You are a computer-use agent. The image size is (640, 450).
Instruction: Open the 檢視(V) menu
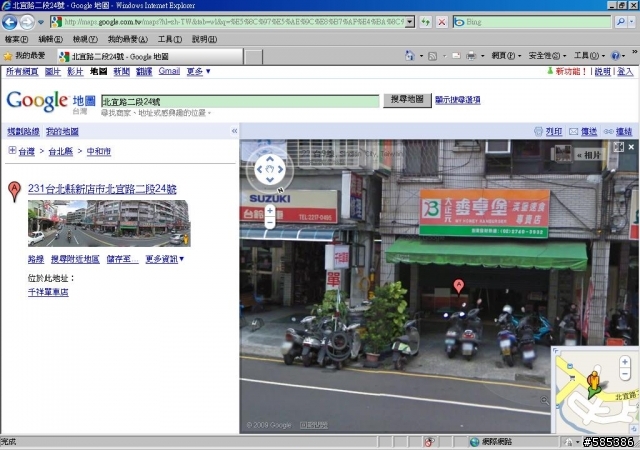(85, 39)
